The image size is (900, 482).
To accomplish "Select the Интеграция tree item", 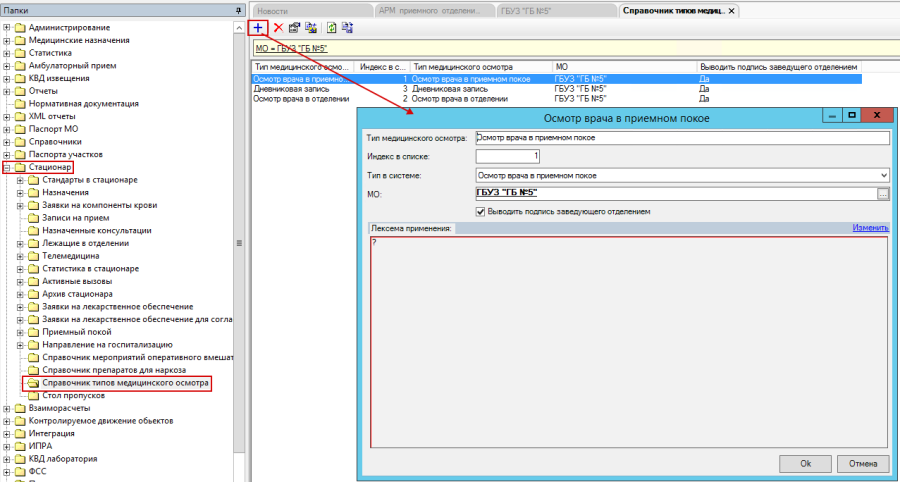I will [52, 434].
